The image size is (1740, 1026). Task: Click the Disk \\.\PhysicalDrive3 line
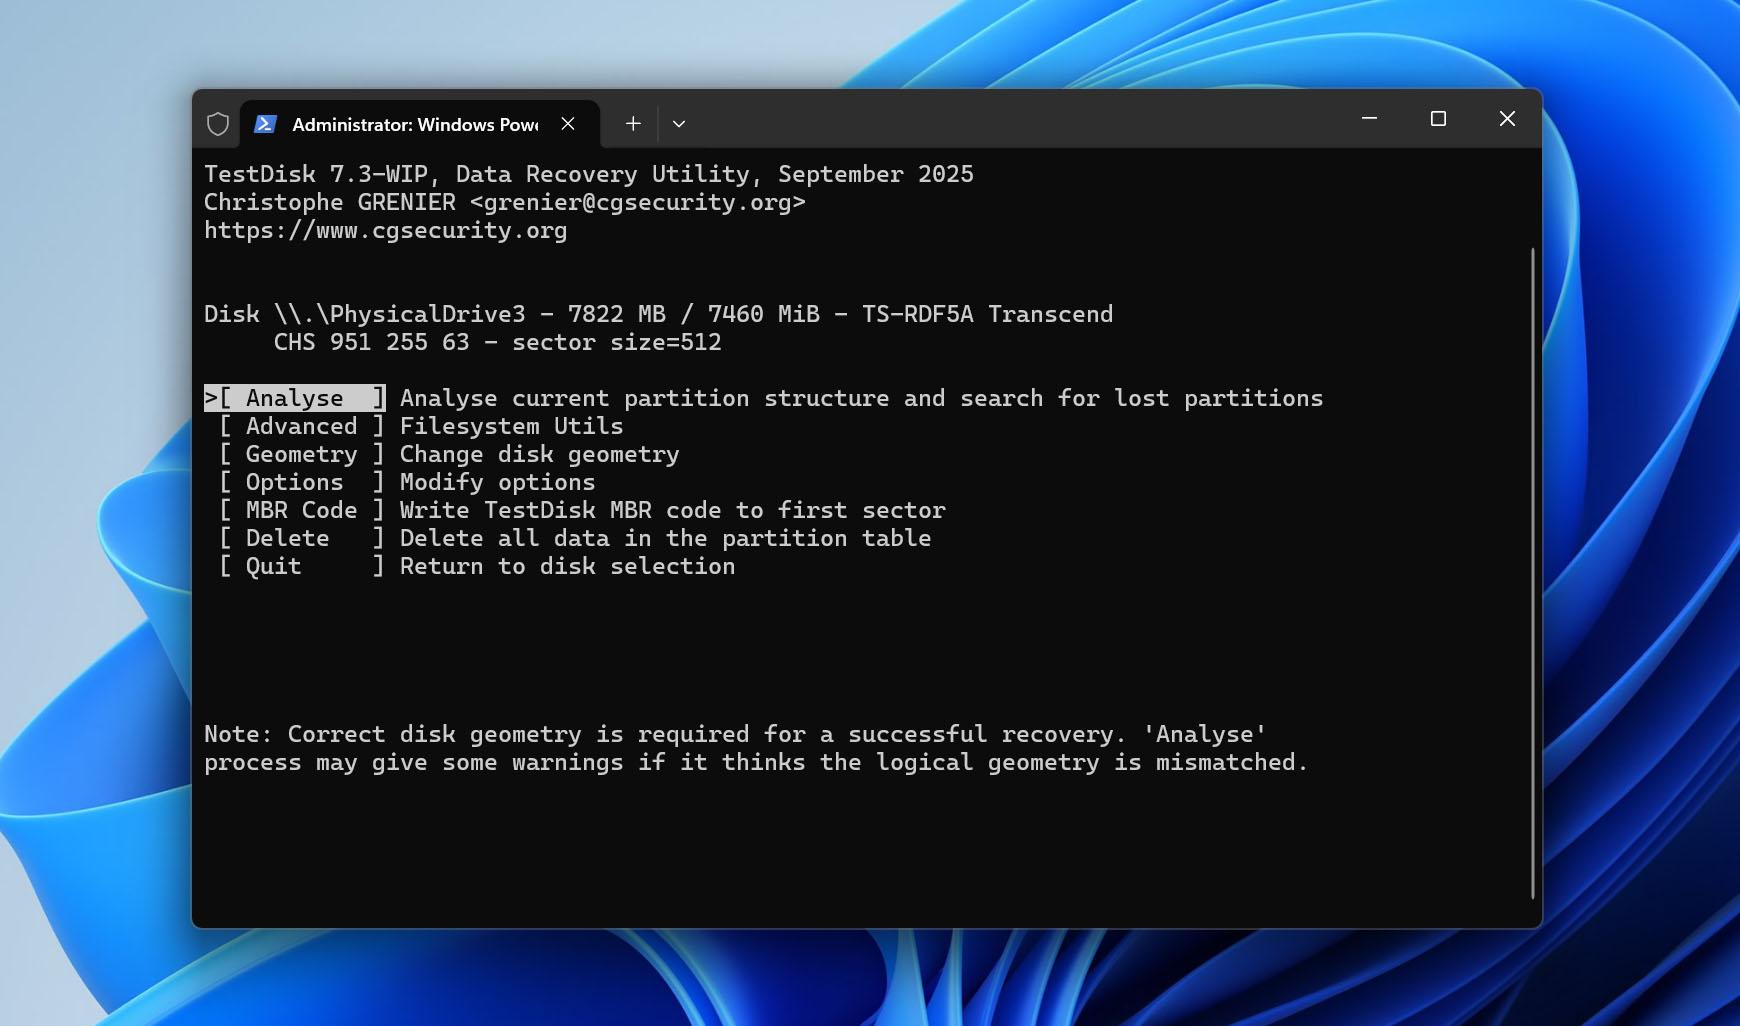(x=658, y=314)
